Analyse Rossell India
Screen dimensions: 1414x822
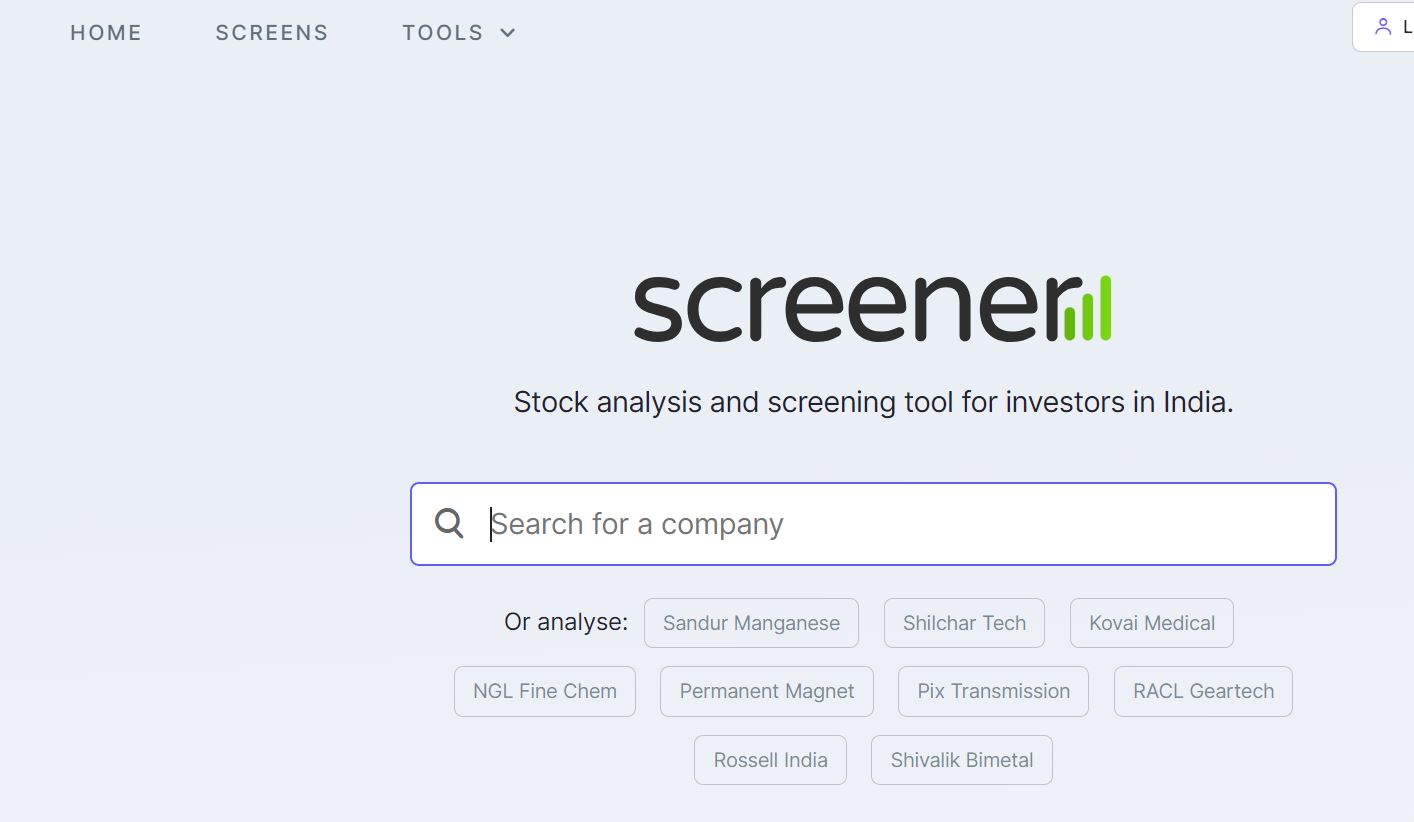(770, 760)
